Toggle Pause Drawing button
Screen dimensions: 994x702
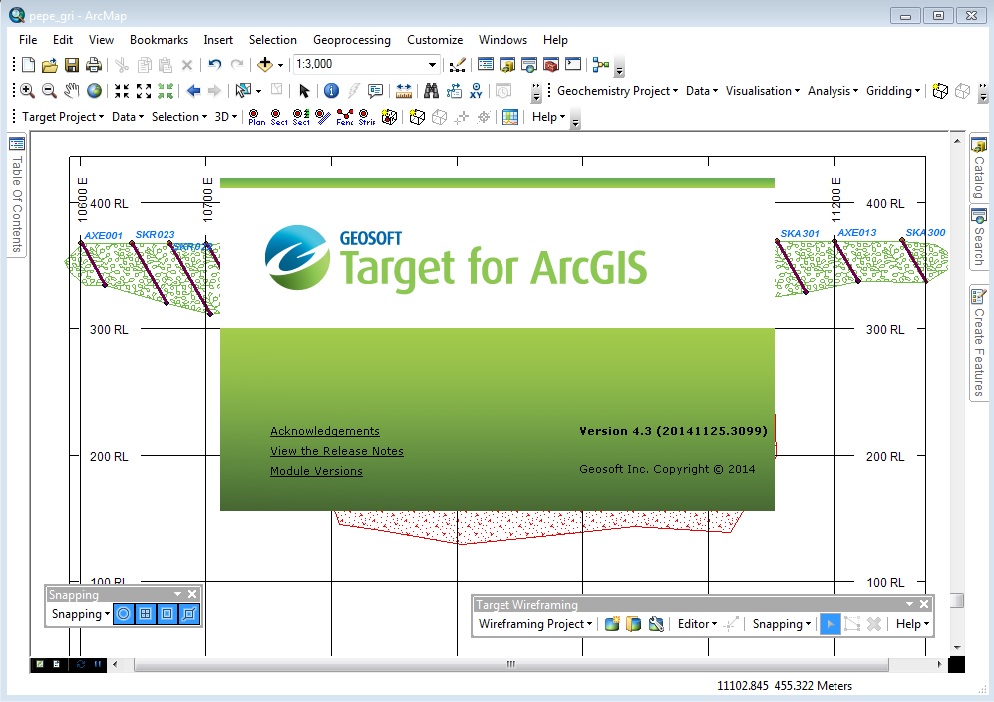point(98,664)
